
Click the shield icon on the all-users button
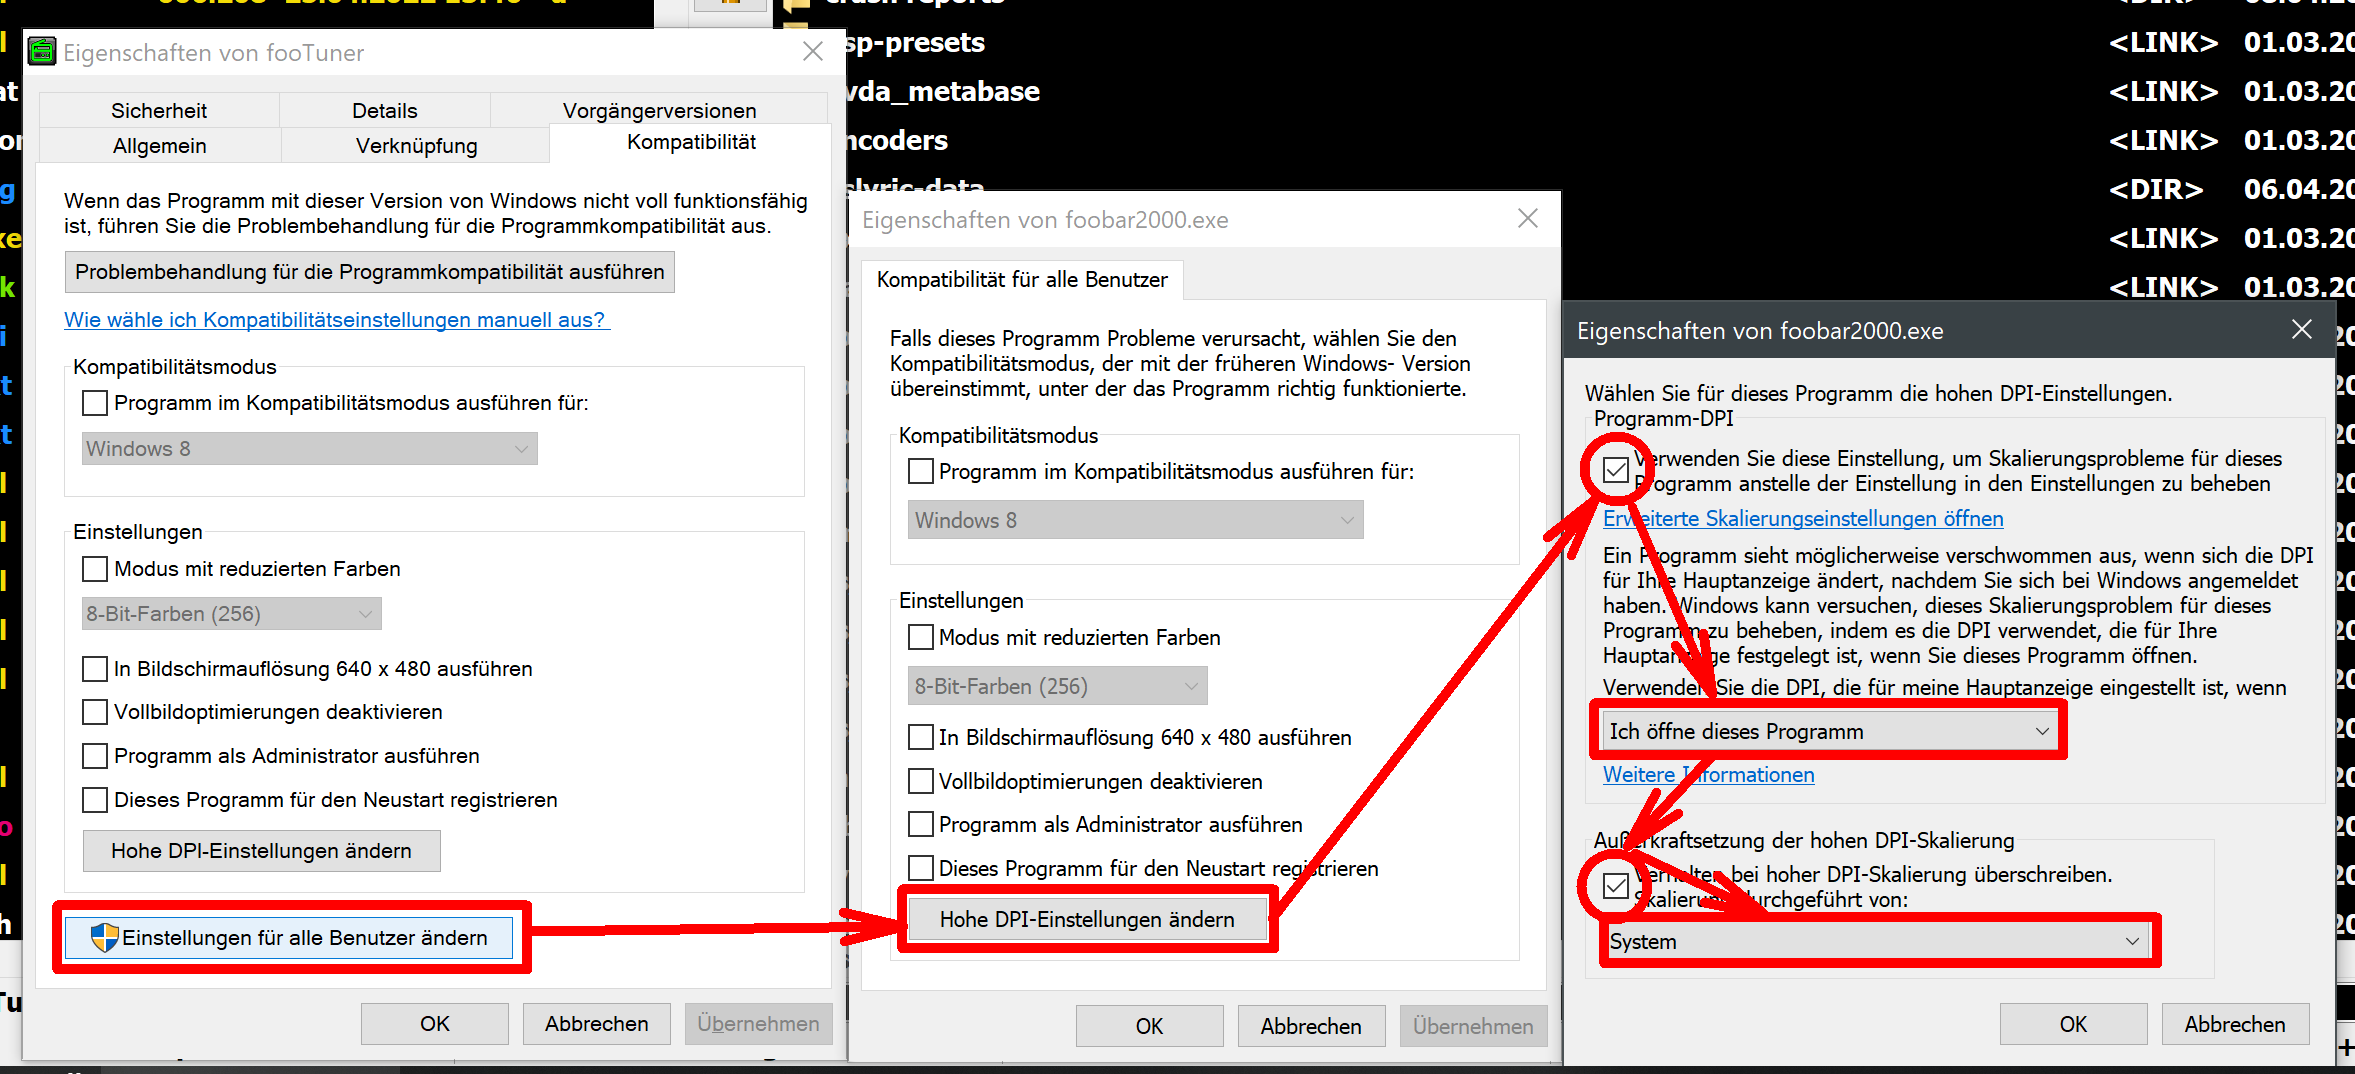click(104, 938)
